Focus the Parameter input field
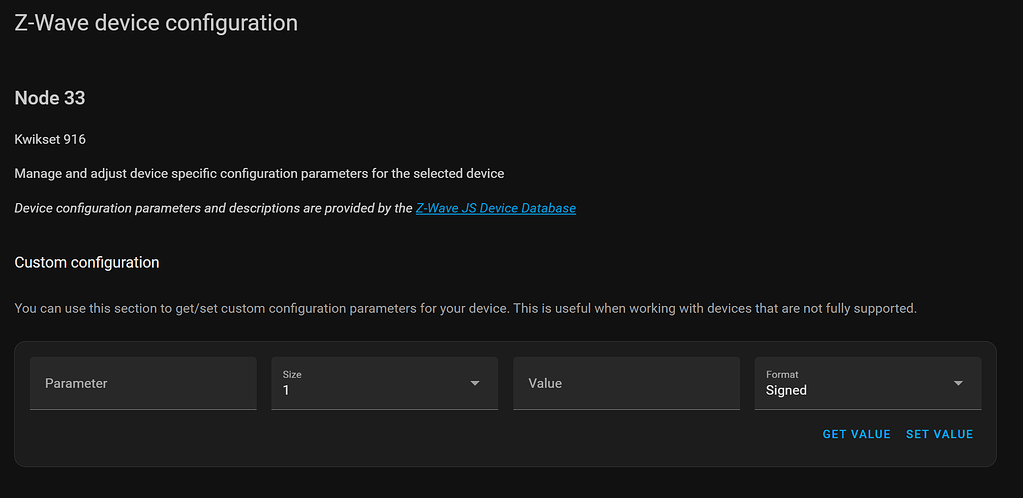 click(x=143, y=383)
